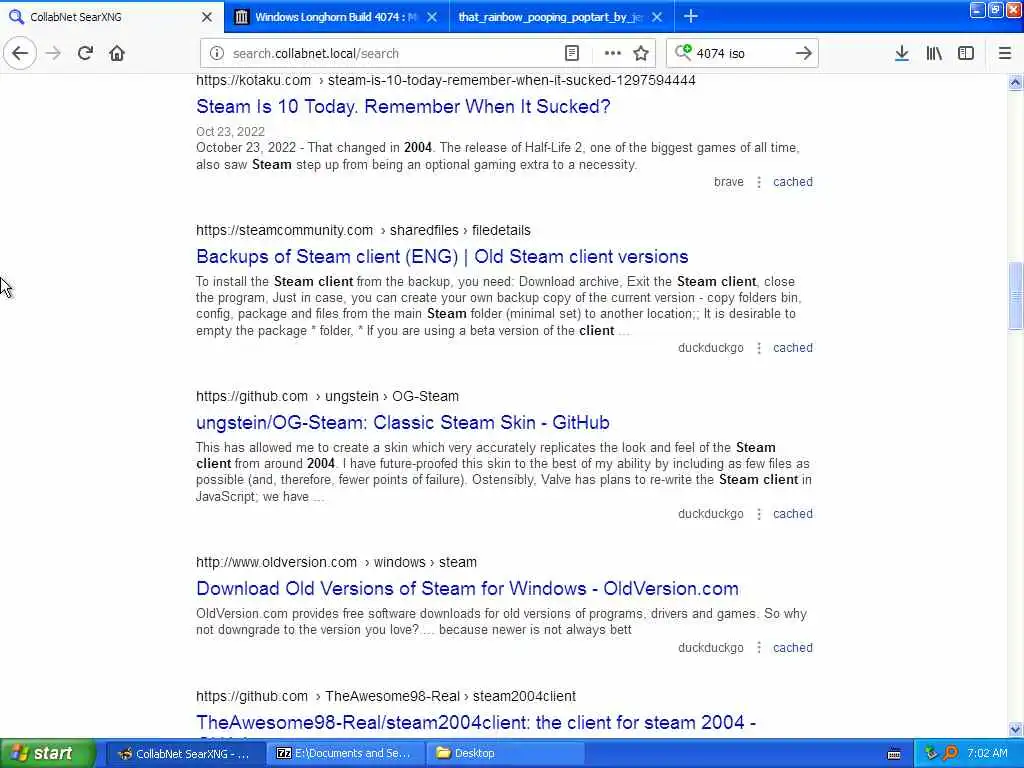Close the CollabNet SearXNG tab
The width and height of the screenshot is (1024, 768).
coord(207,17)
